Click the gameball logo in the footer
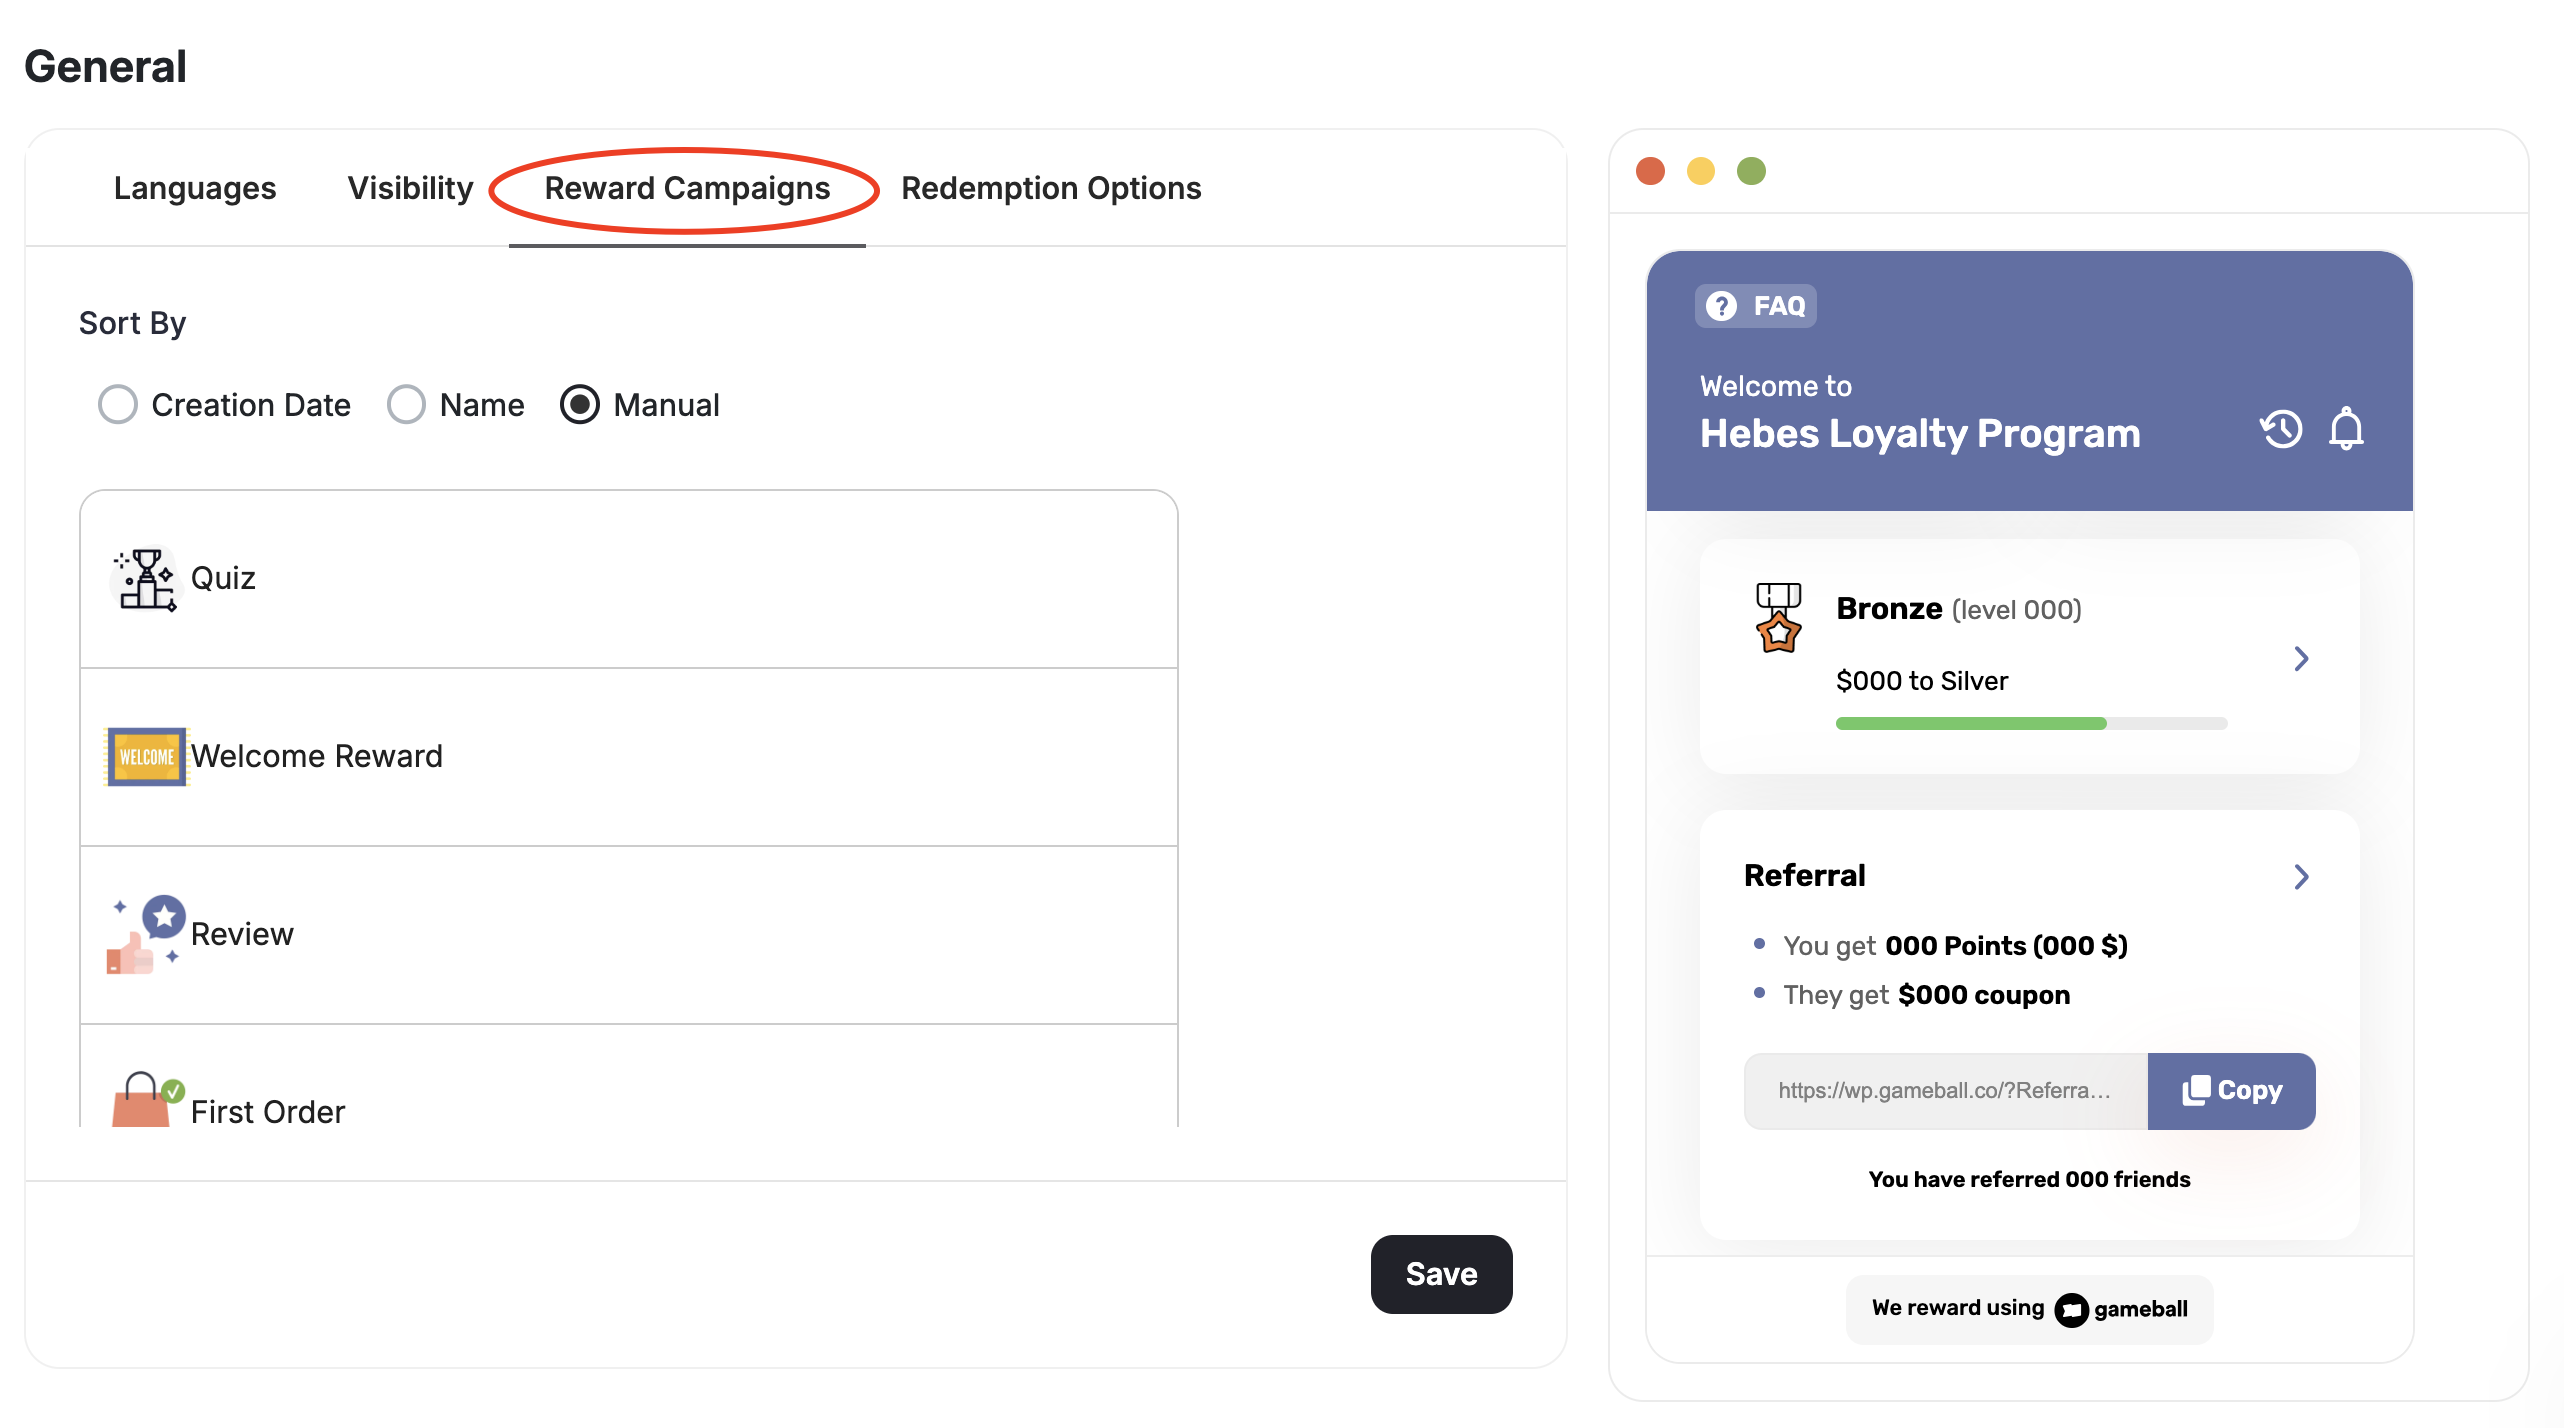 tap(2071, 1308)
